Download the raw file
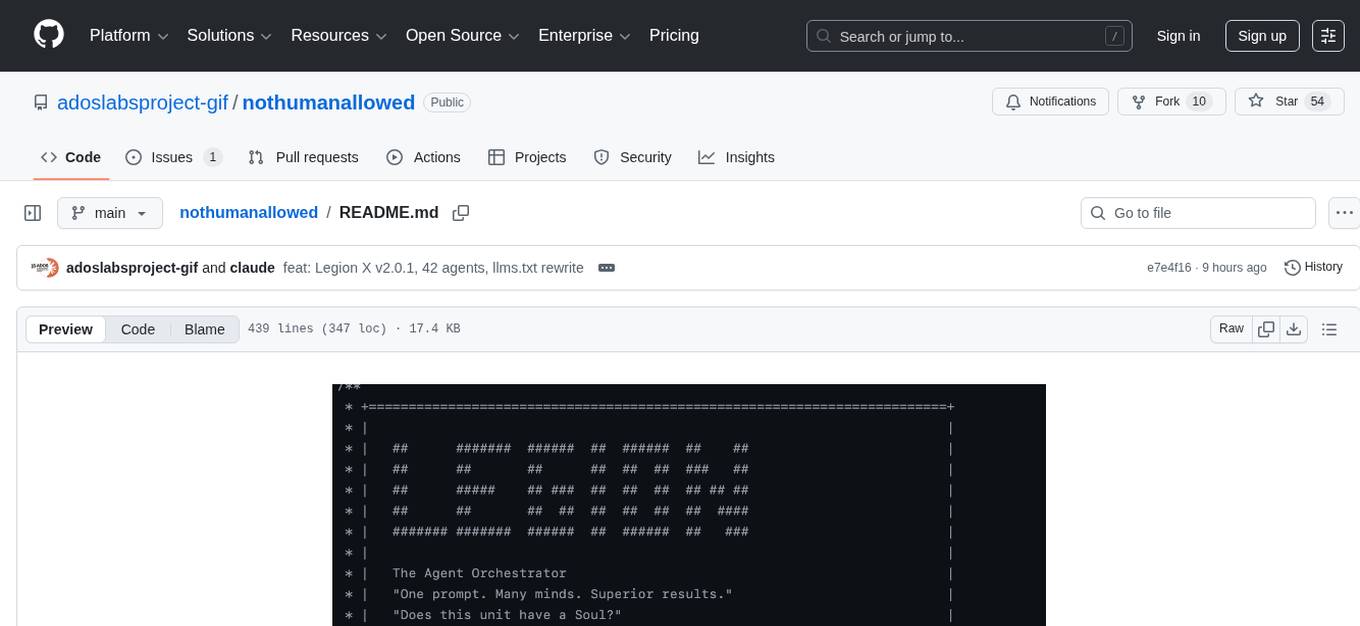This screenshot has width=1360, height=626. click(1293, 329)
